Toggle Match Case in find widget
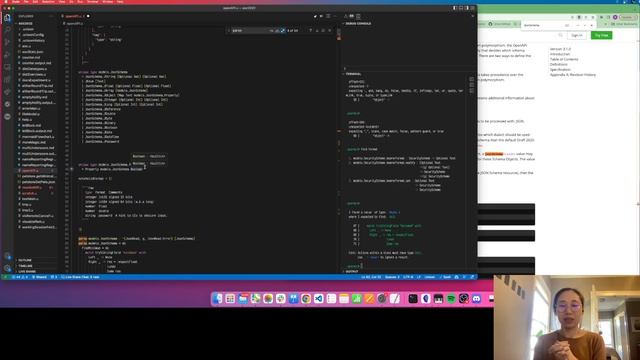The height and width of the screenshot is (360, 640). (271, 31)
